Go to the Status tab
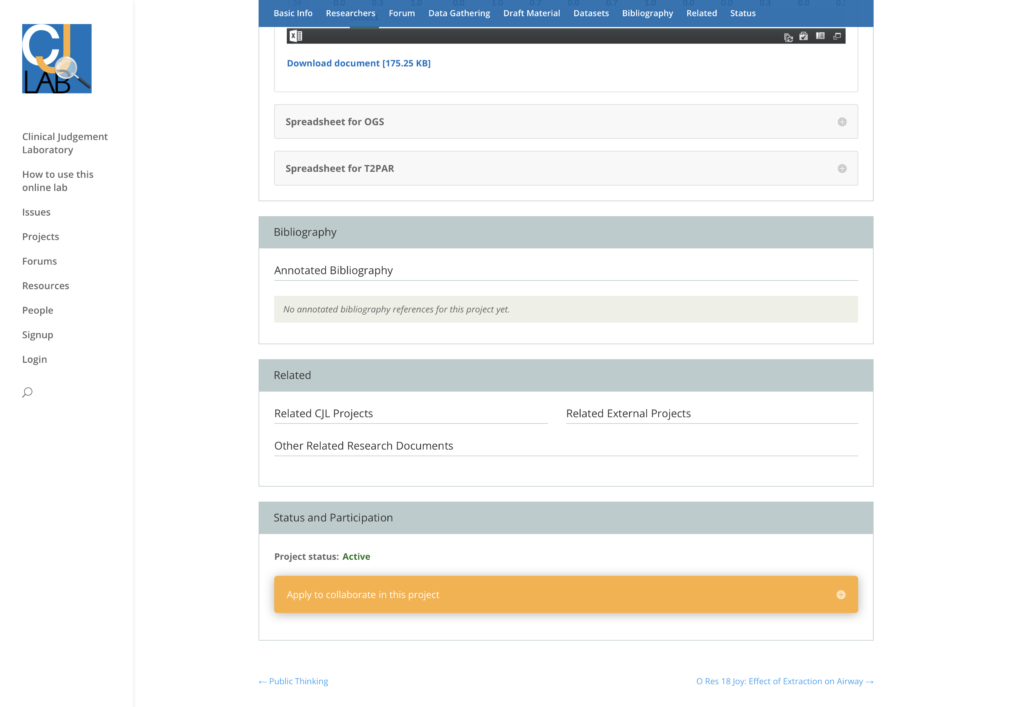 tap(743, 13)
